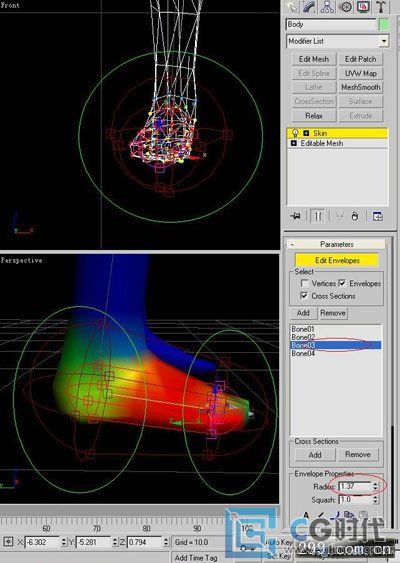Click frame 70 on the timeline
Screen dimensions: 400x563
pyautogui.click(x=97, y=528)
